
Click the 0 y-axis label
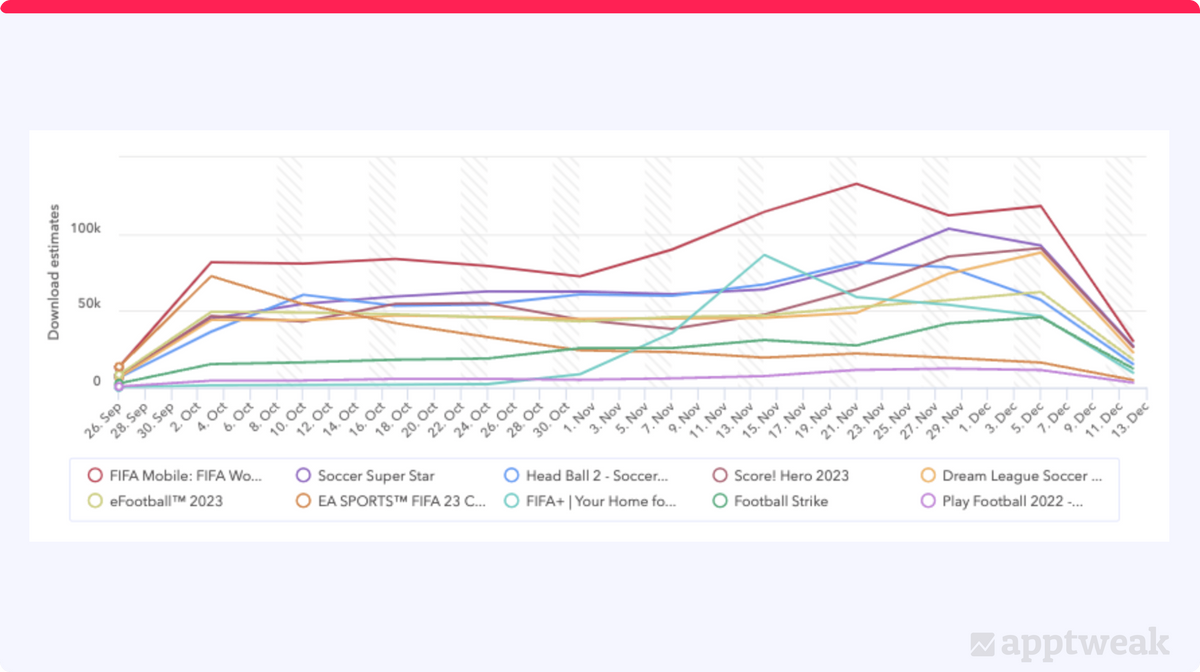click(97, 381)
